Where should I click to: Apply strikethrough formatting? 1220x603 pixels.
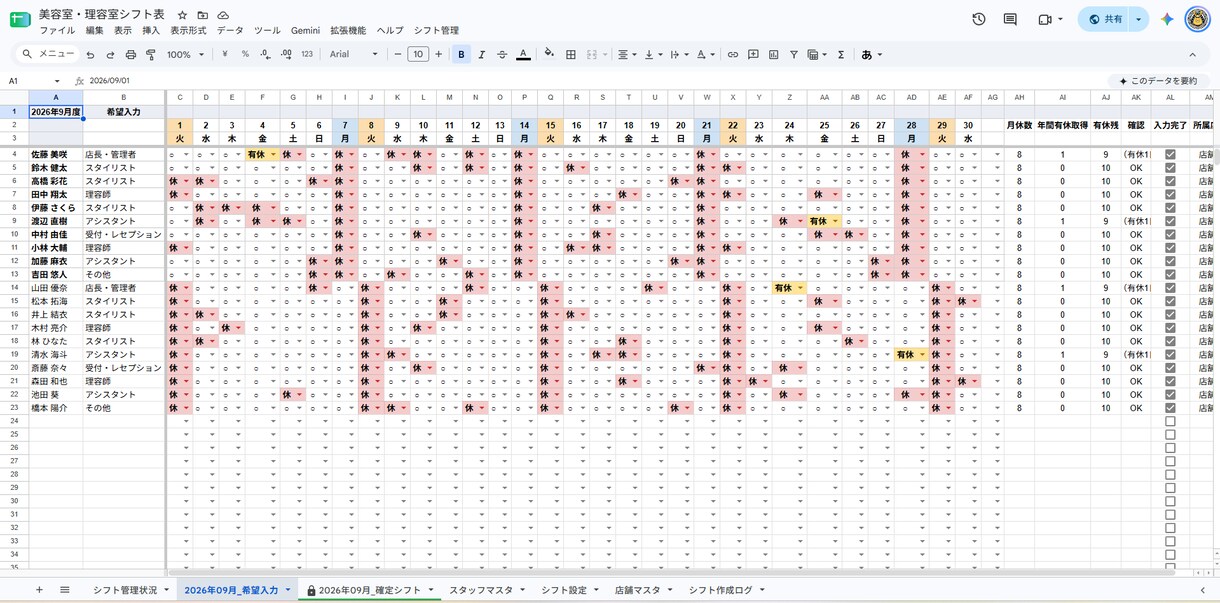click(502, 55)
